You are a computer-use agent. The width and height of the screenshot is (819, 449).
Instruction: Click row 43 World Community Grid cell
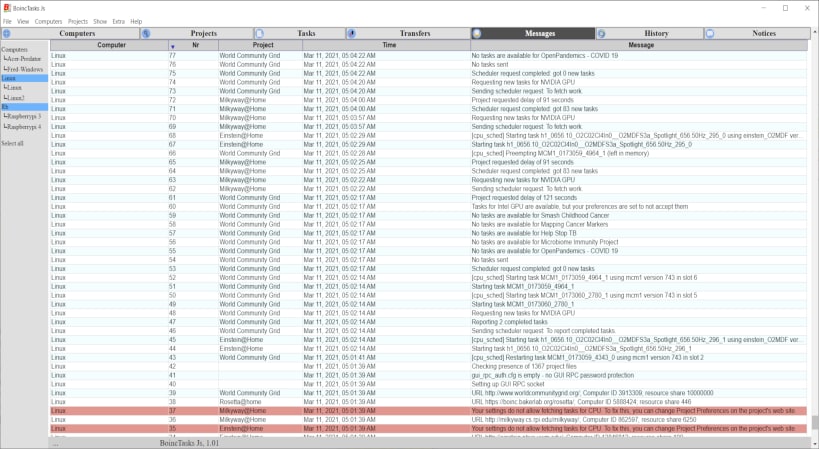[250, 358]
